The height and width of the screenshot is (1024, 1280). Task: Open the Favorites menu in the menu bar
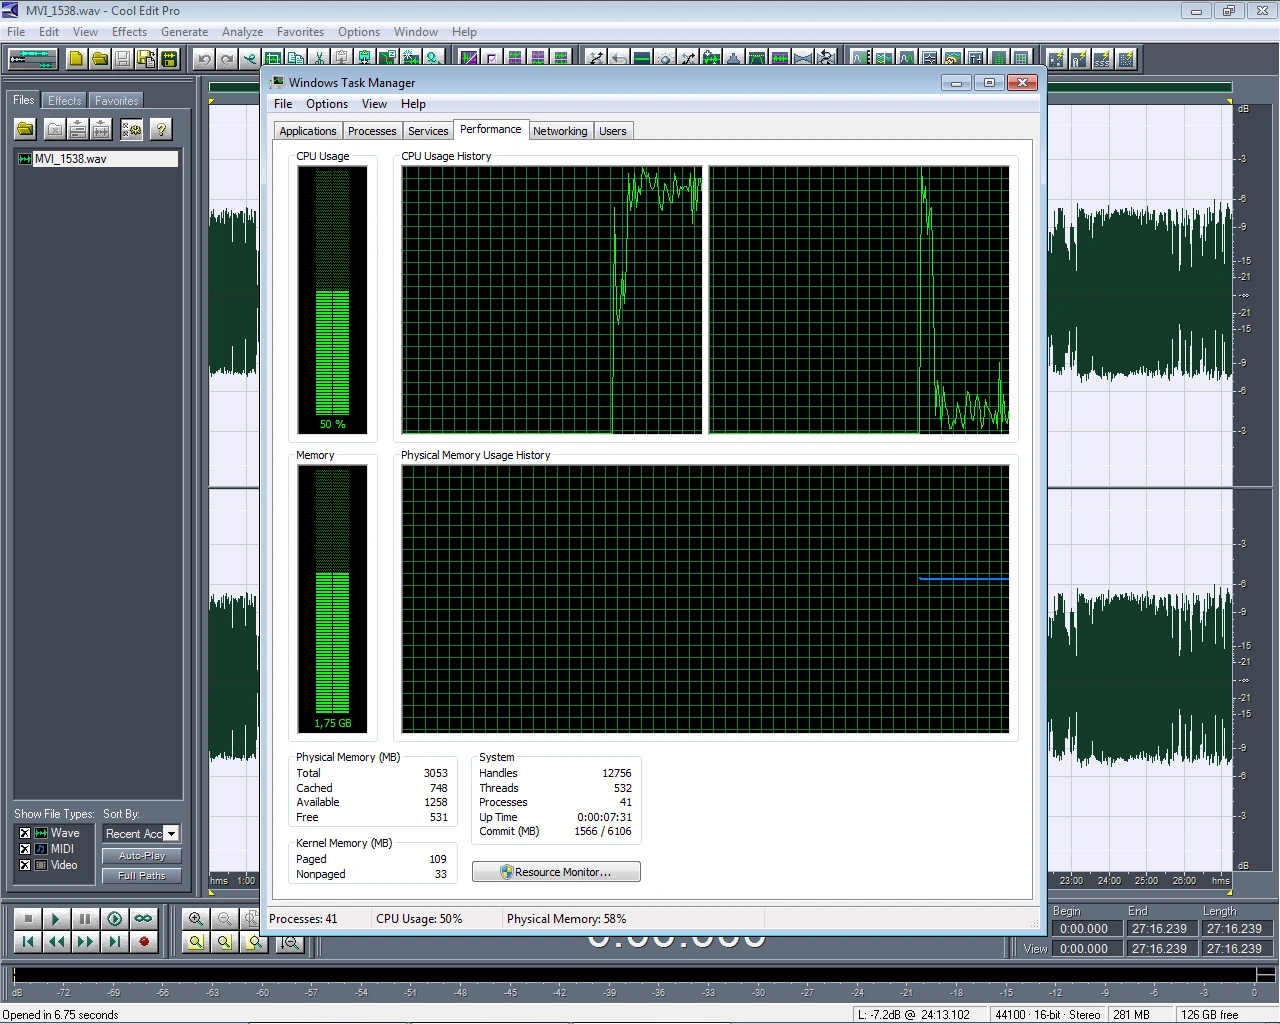(300, 32)
